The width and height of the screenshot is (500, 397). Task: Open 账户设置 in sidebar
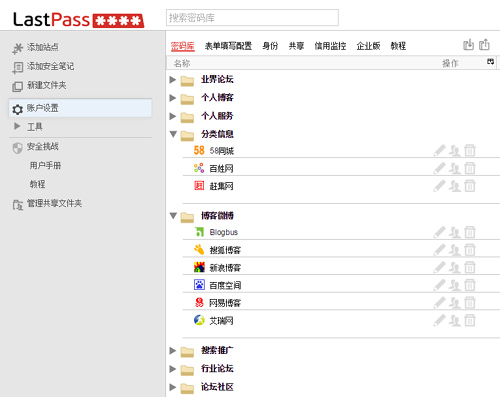80,108
